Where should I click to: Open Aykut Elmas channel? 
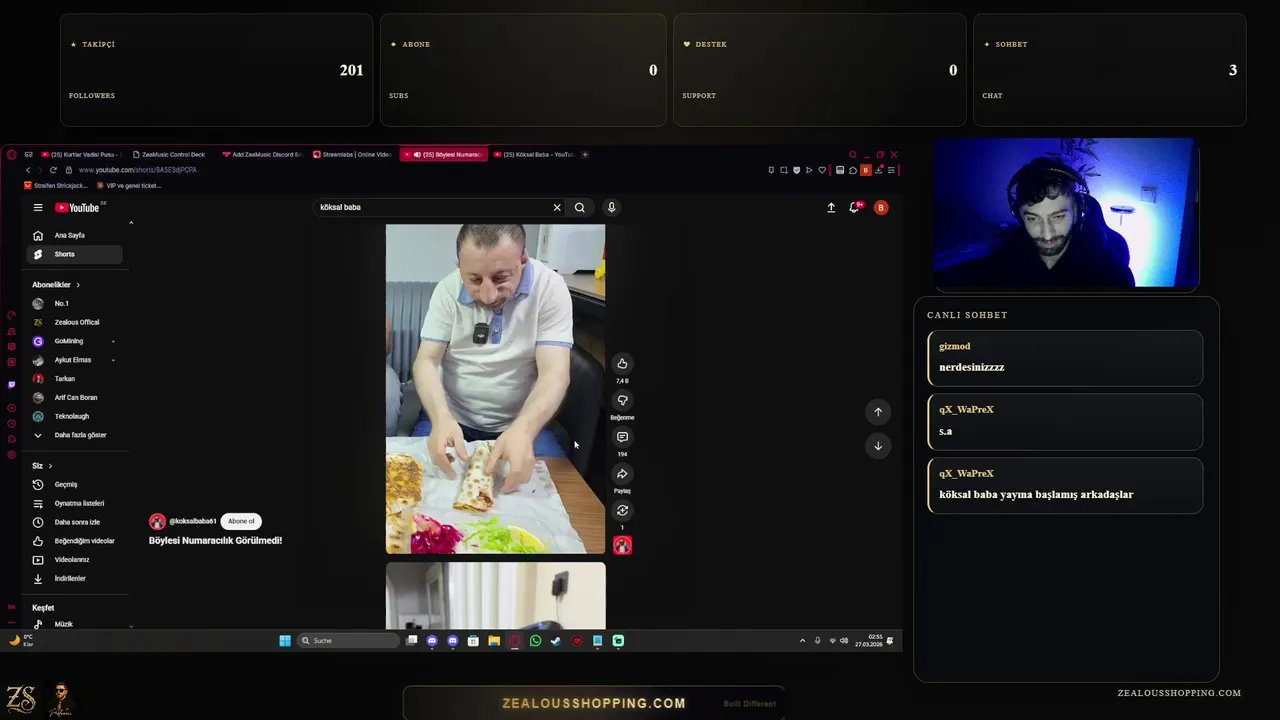pos(75,360)
